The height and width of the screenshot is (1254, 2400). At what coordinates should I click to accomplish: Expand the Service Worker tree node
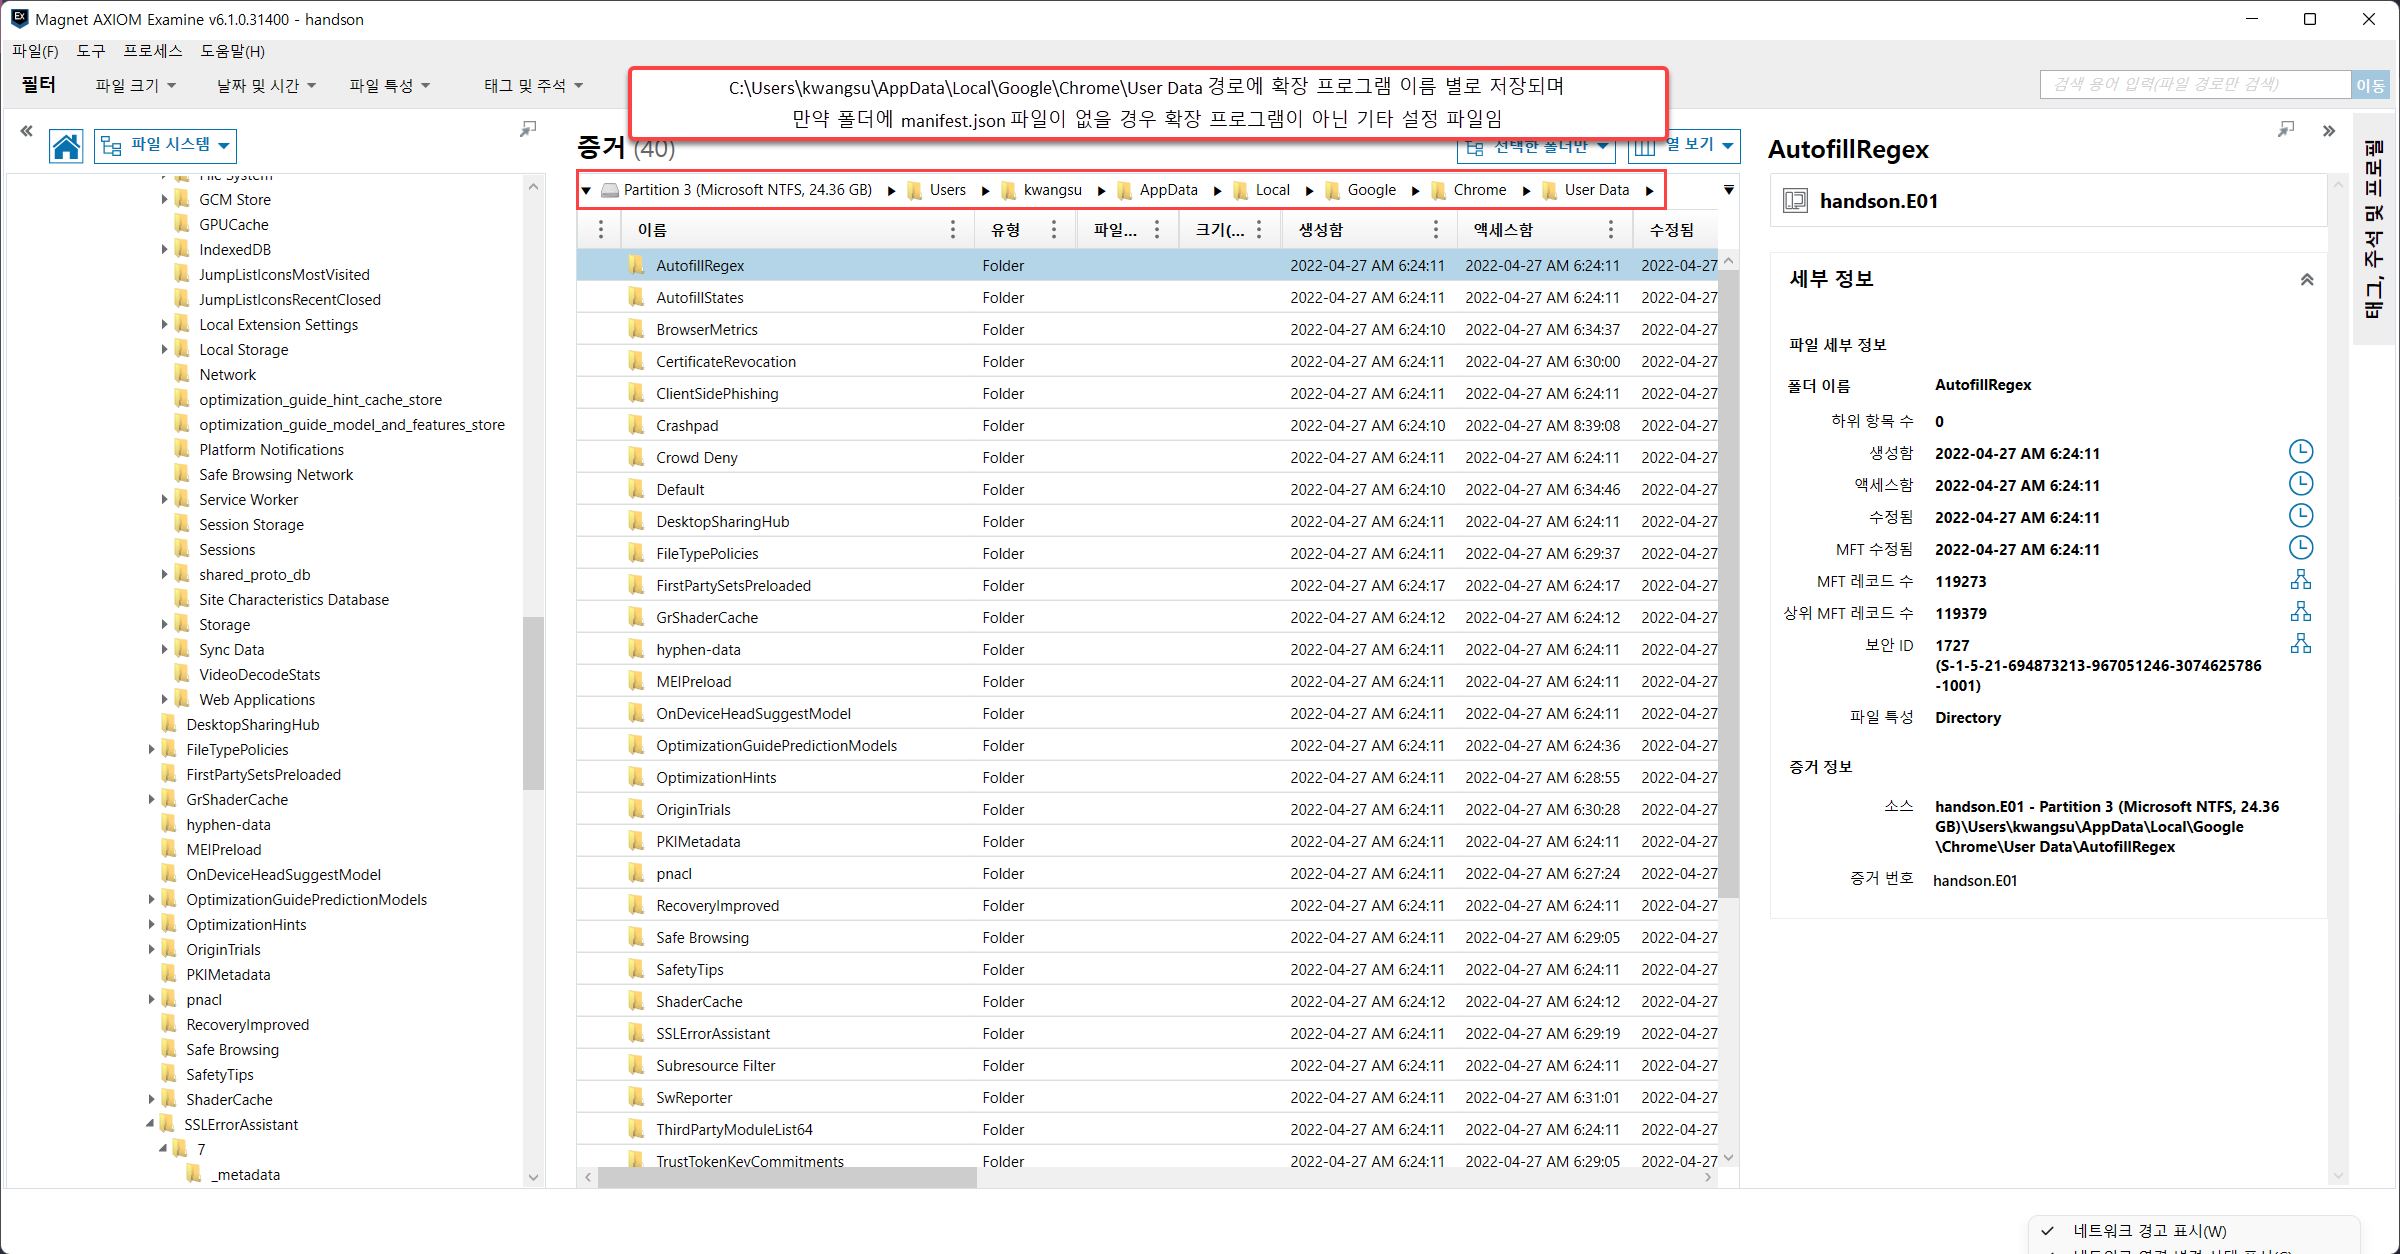pyautogui.click(x=165, y=499)
